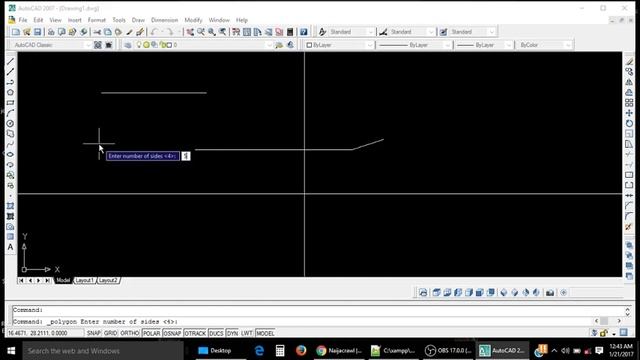Click the Redo arrow icon
This screenshot has width=640, height=360.
click(x=169, y=32)
